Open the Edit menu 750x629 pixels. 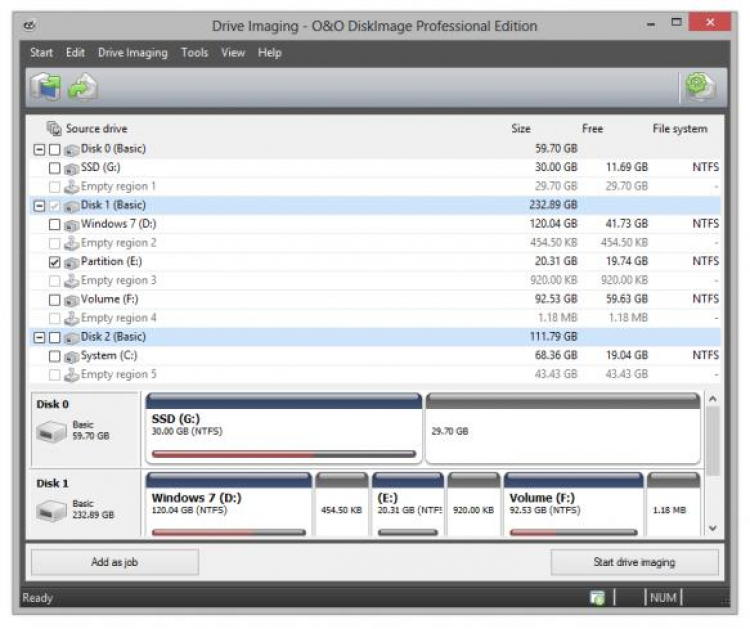[x=75, y=53]
